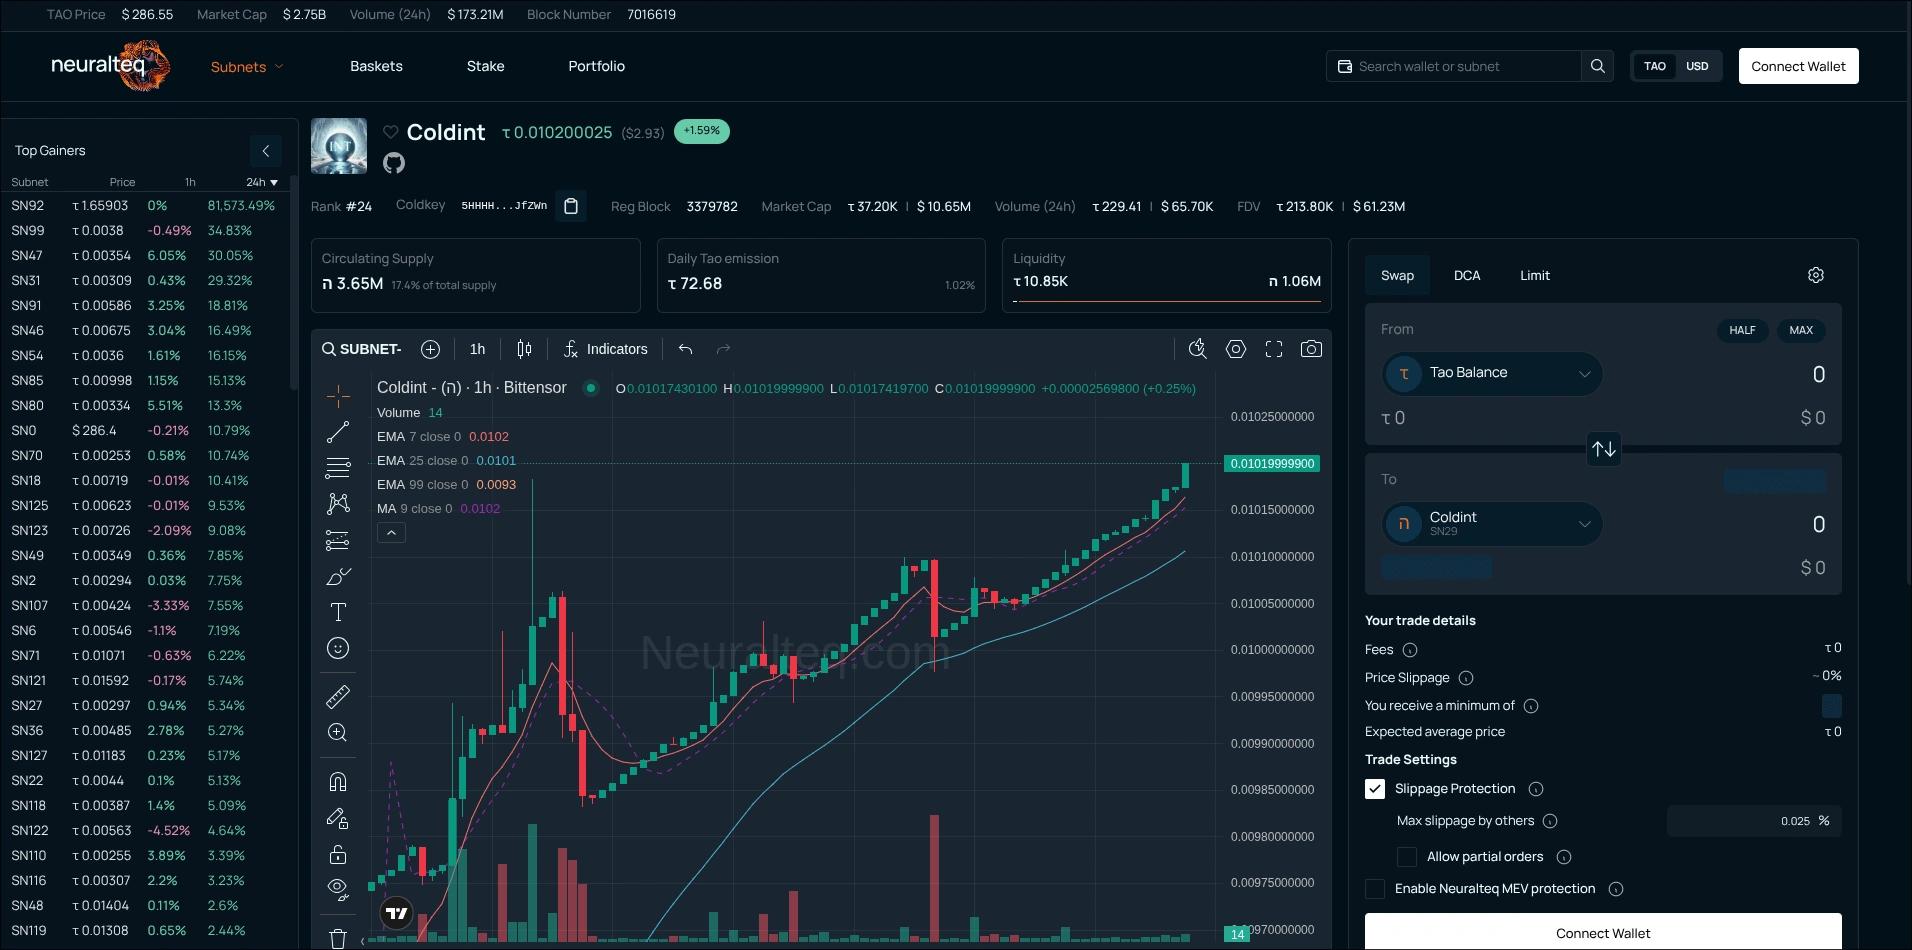
Task: Open the TradingView logo link
Action: [397, 912]
